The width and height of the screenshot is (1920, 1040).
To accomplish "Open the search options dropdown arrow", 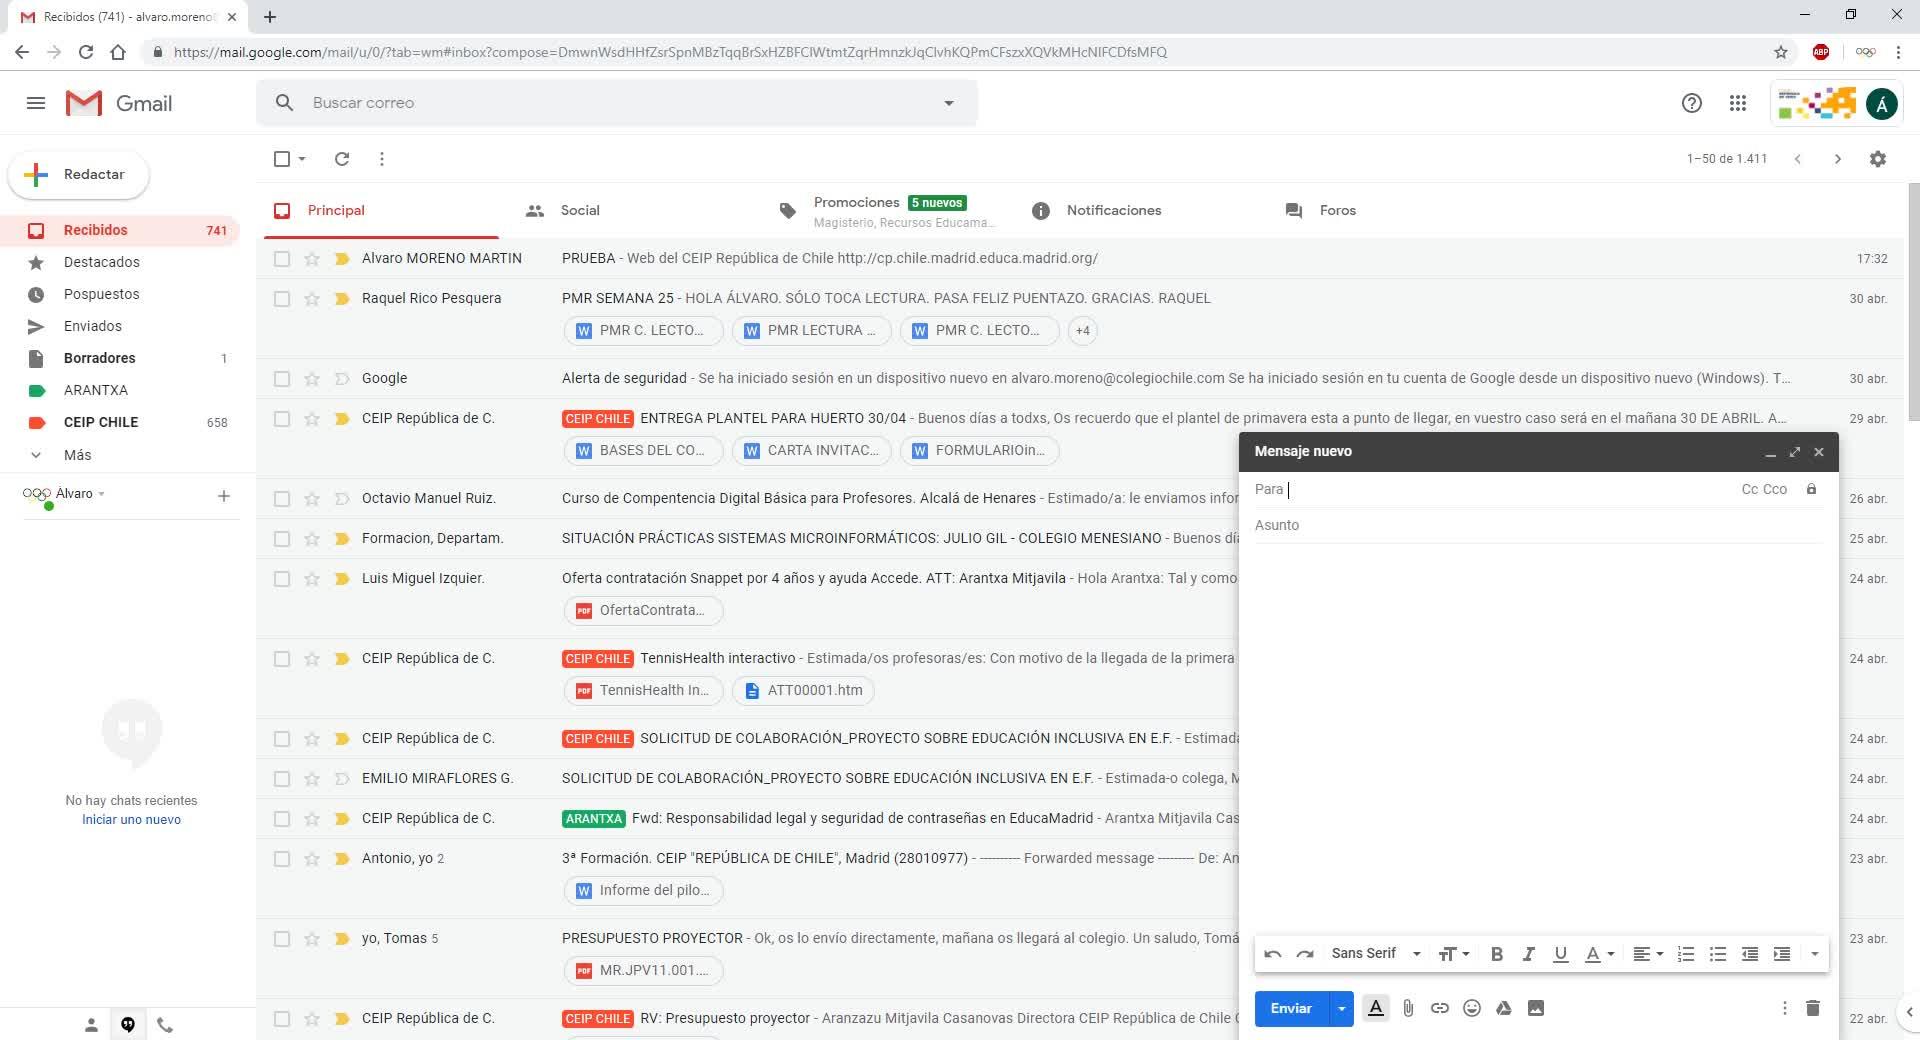I will tap(949, 103).
